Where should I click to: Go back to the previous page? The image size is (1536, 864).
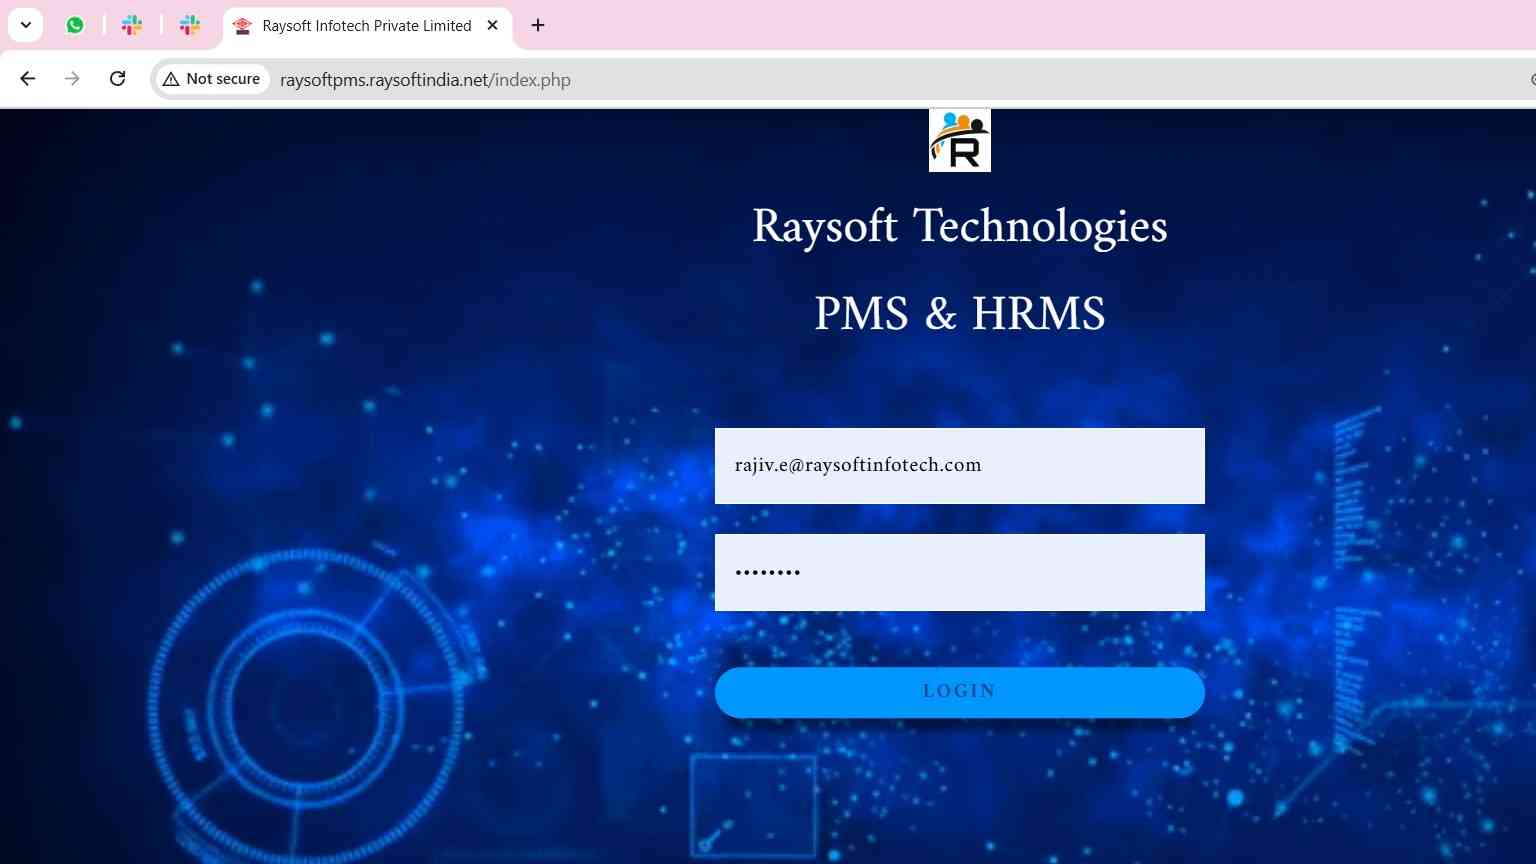(28, 78)
